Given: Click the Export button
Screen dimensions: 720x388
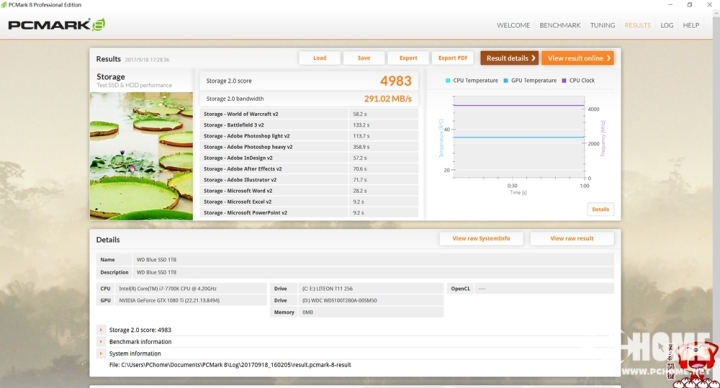Looking at the screenshot, I should coord(408,58).
